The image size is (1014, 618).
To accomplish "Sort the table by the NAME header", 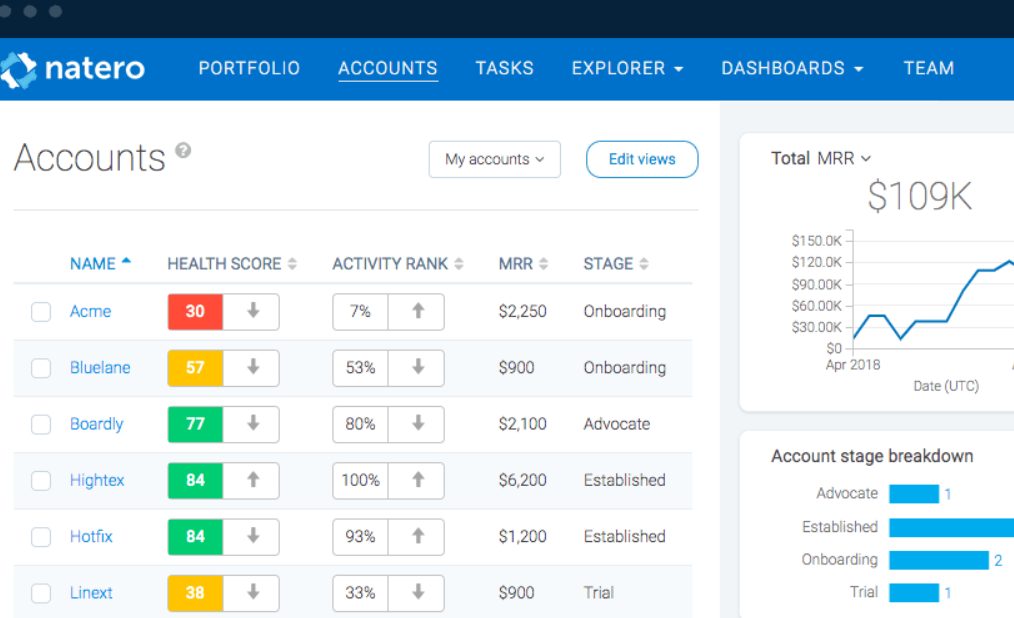I will (92, 264).
